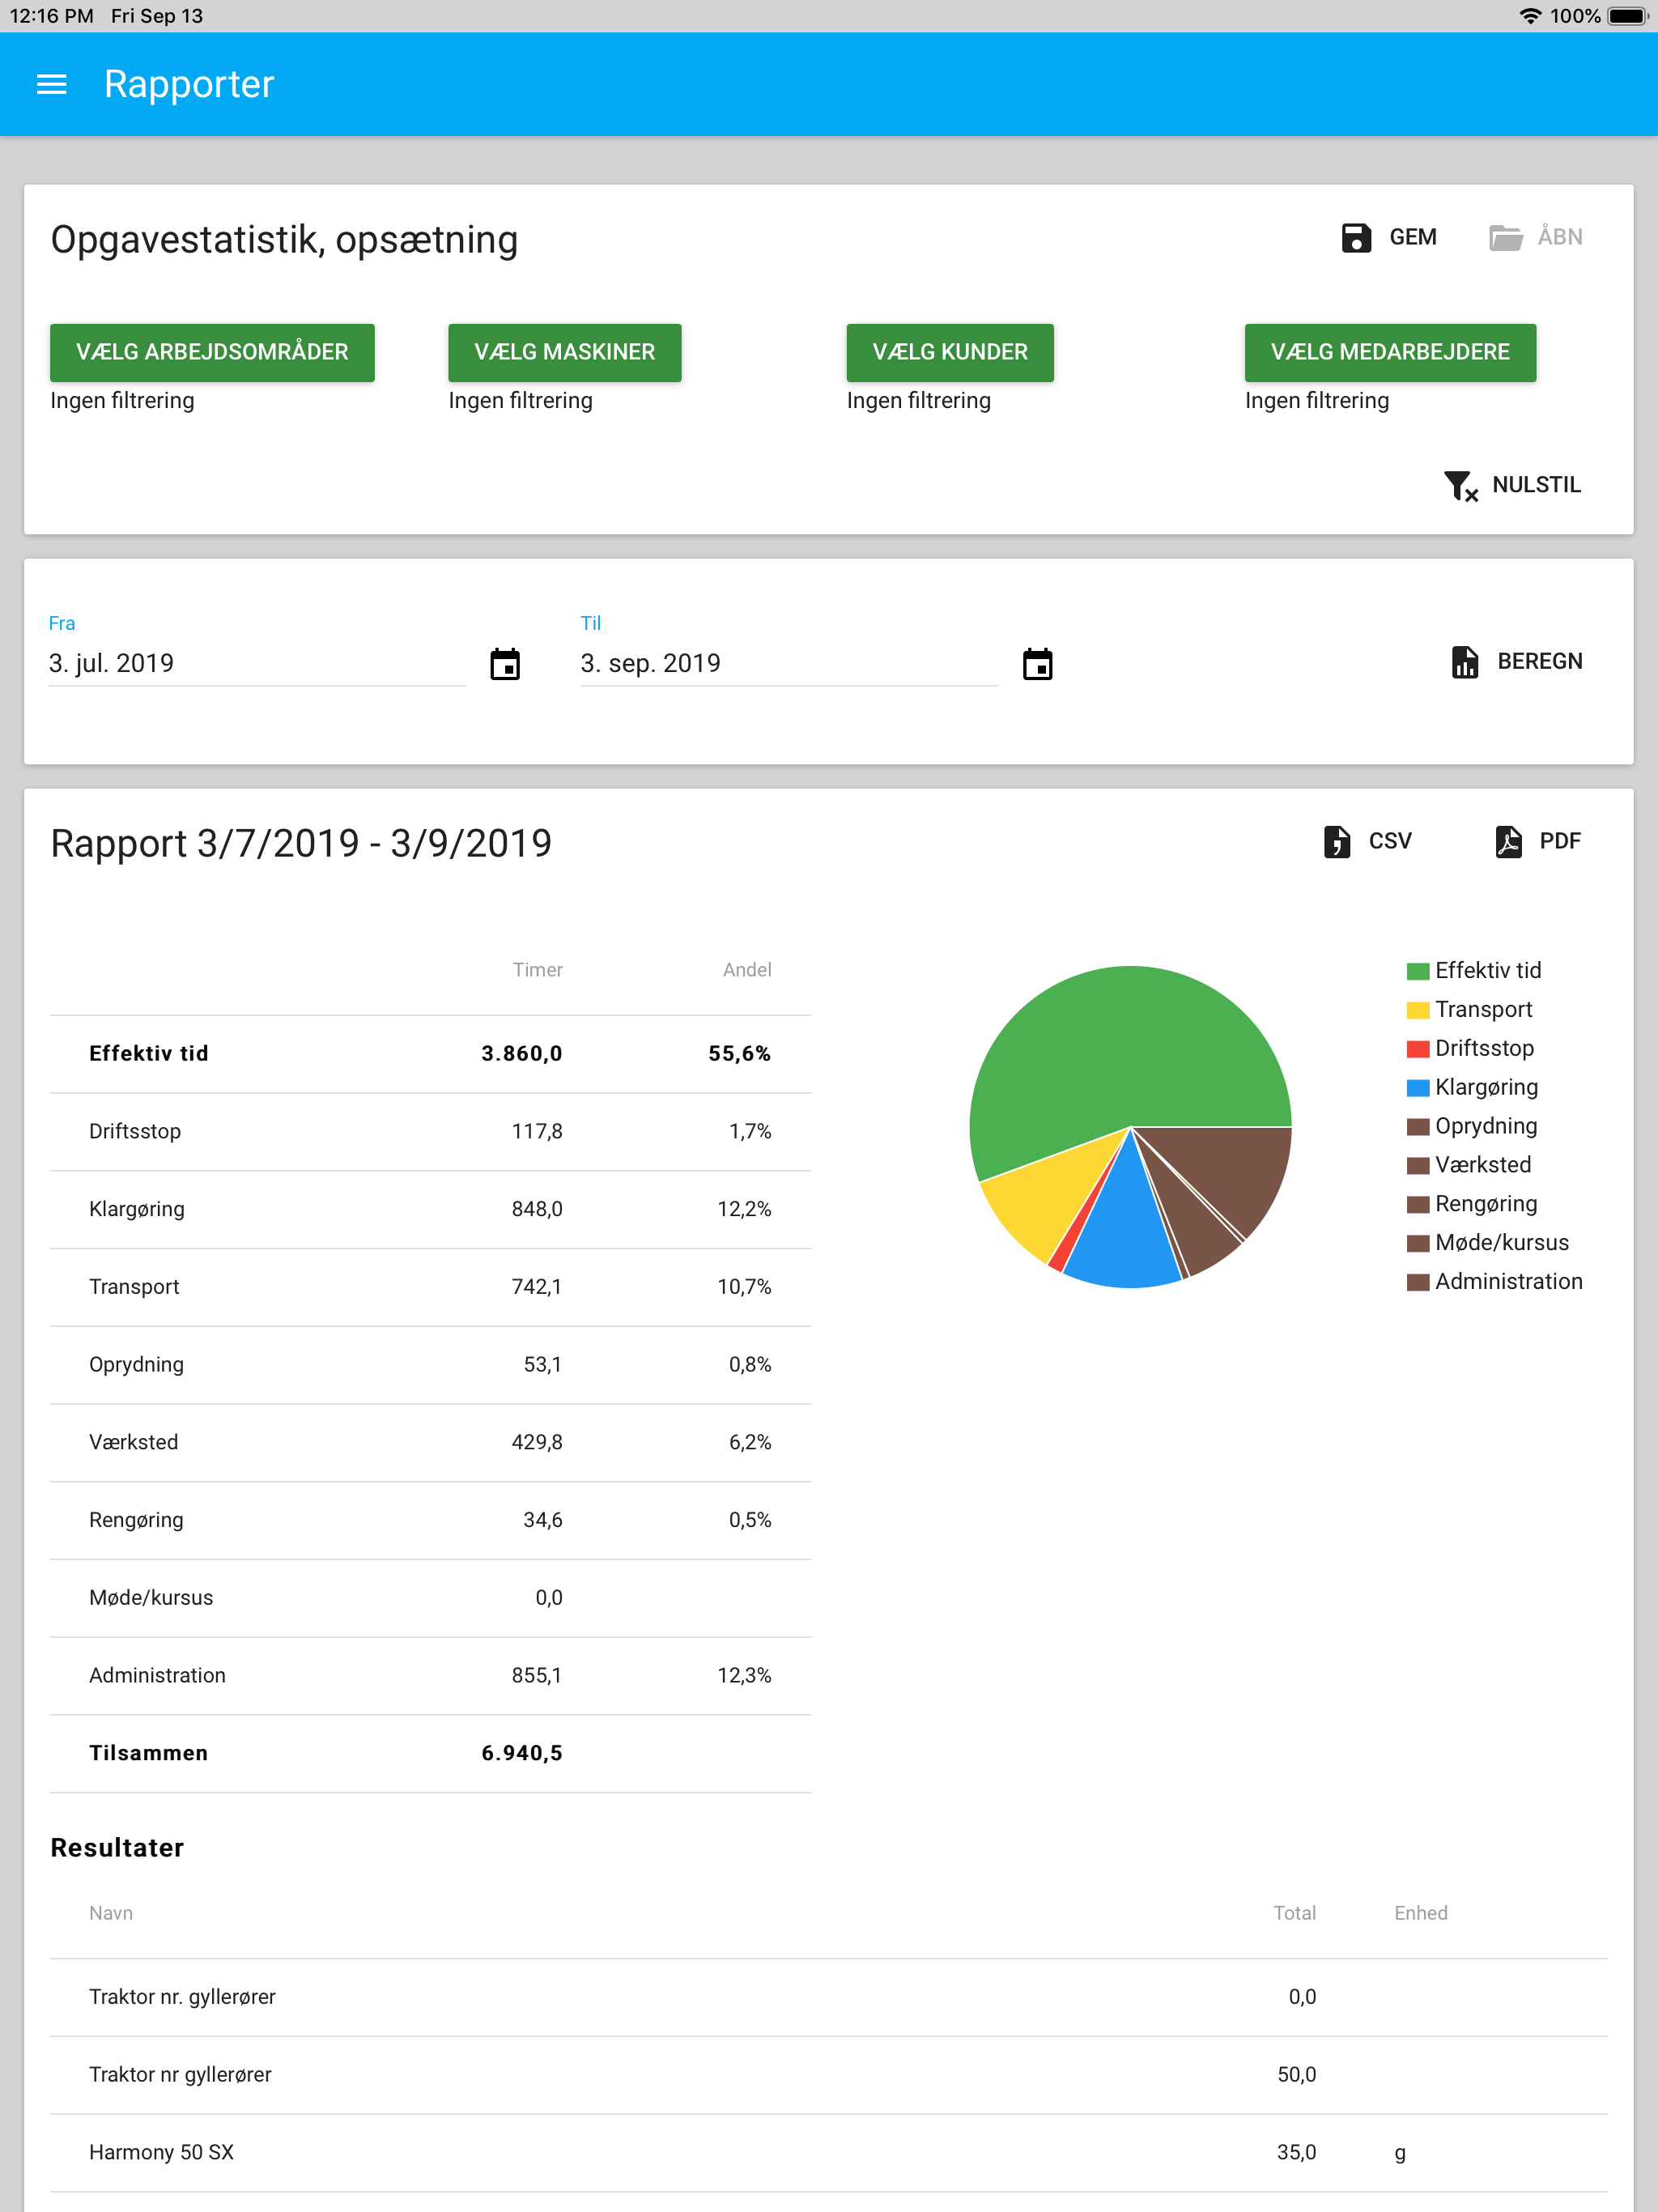Select the Administration table row
This screenshot has height=2212, width=1658.
(x=430, y=1675)
